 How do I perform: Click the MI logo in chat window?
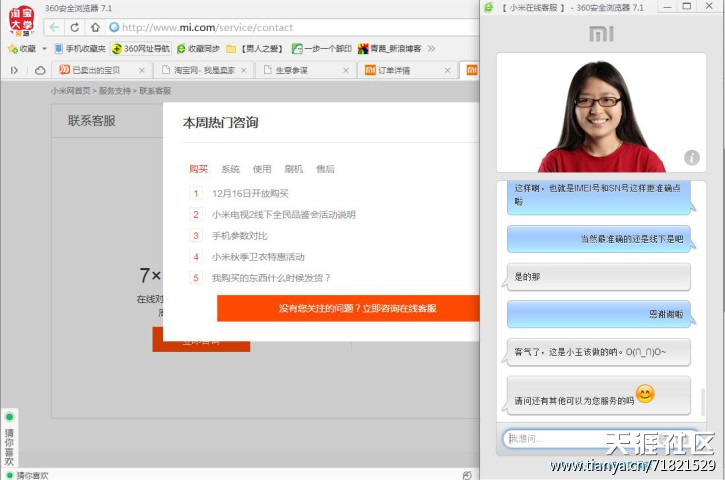click(601, 34)
